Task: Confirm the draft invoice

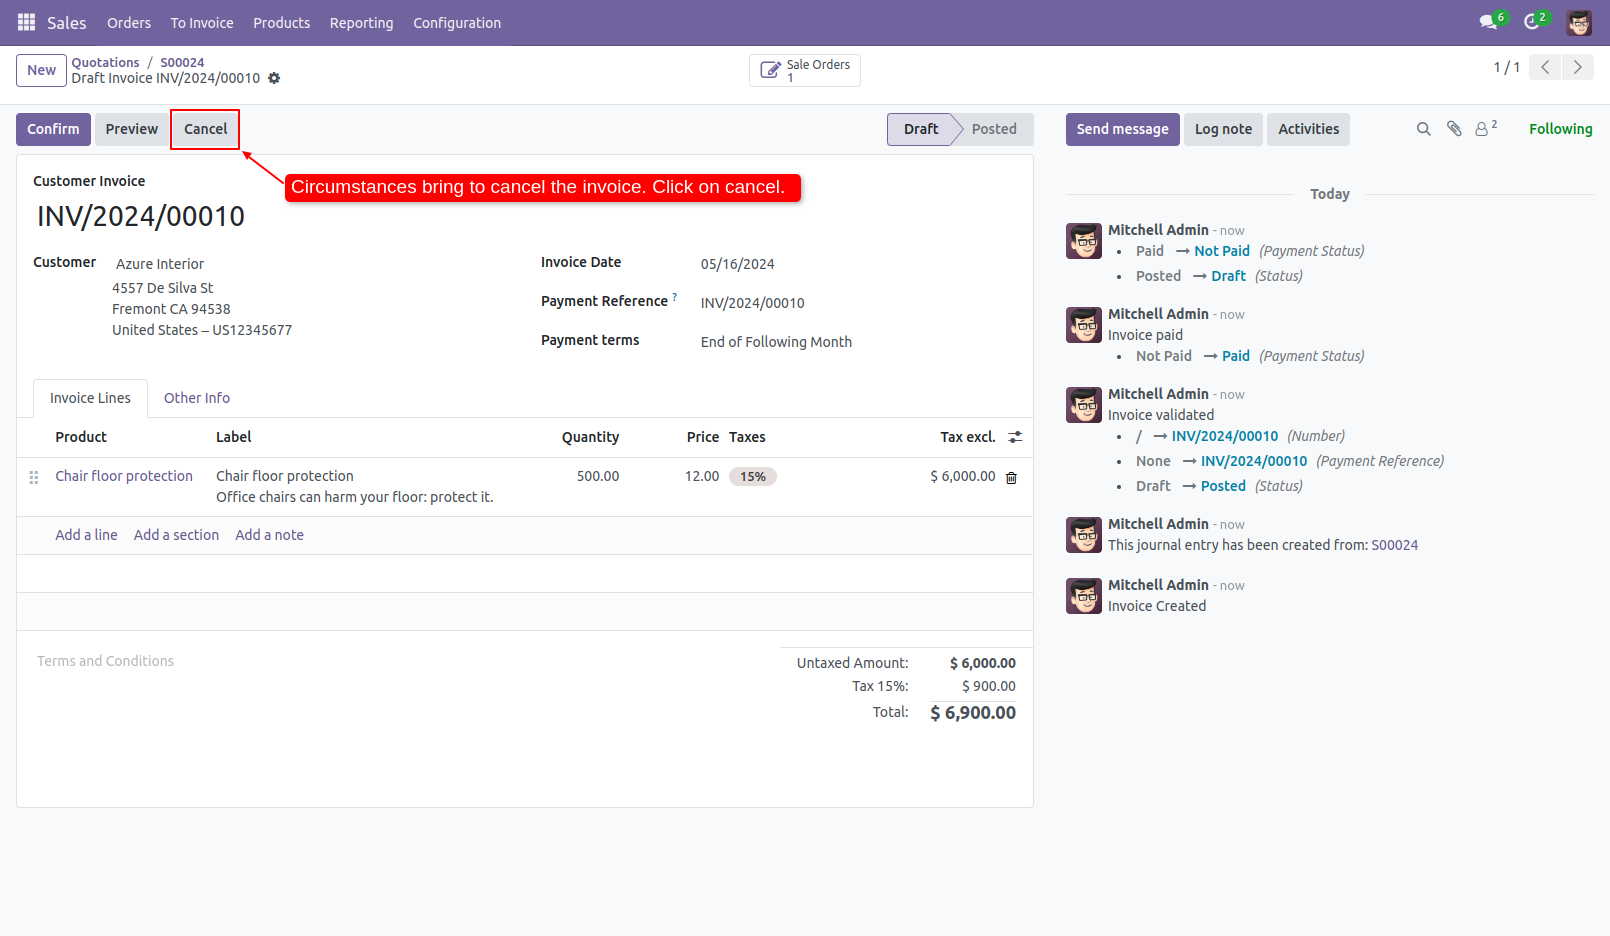Action: coord(53,129)
